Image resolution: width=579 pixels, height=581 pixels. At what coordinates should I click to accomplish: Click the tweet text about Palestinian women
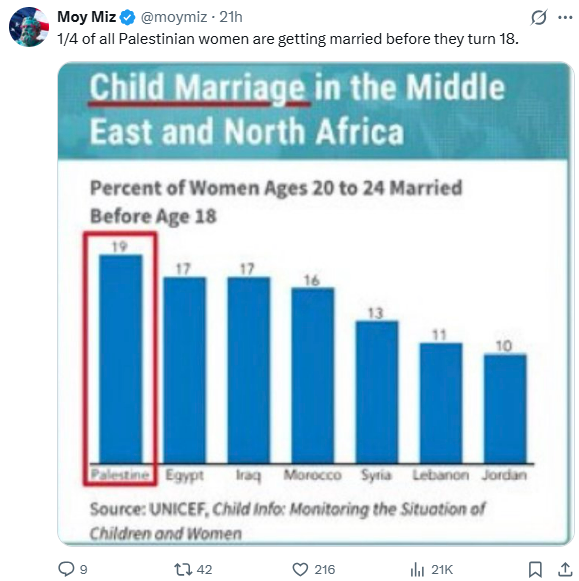coord(288,39)
